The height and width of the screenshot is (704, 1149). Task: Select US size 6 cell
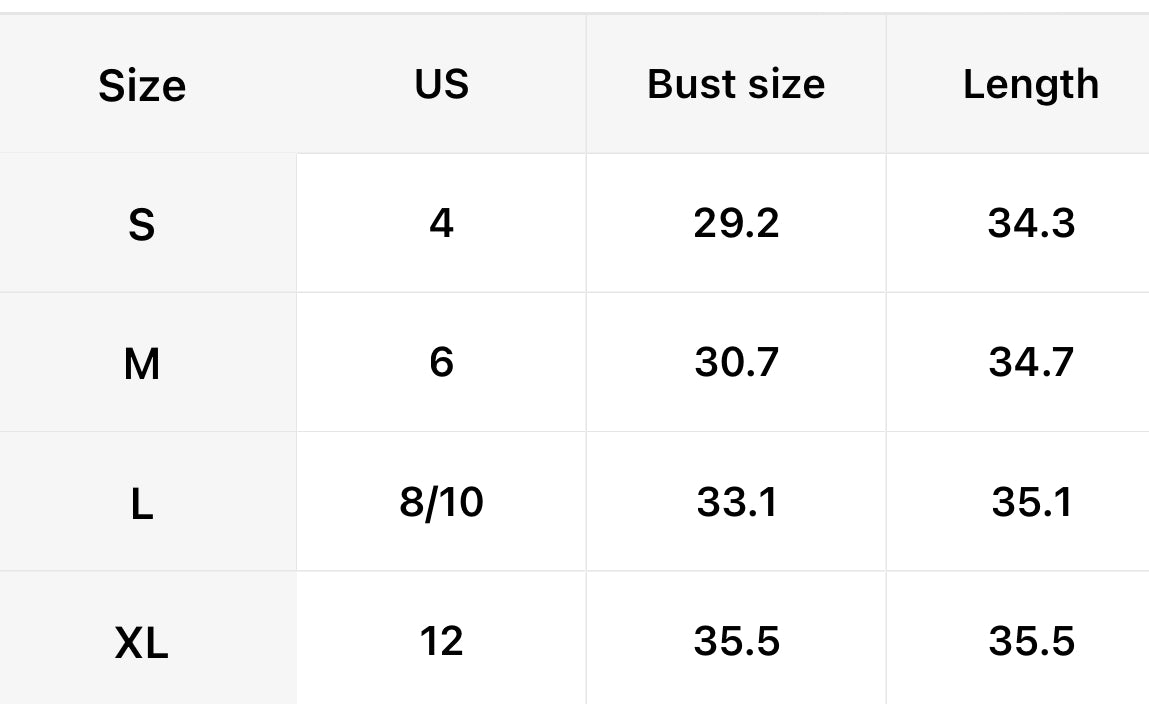pyautogui.click(x=441, y=362)
